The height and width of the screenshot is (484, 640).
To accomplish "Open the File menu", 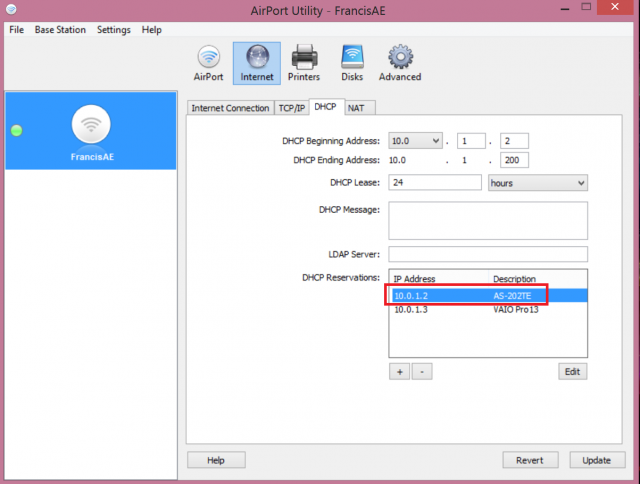I will 16,30.
